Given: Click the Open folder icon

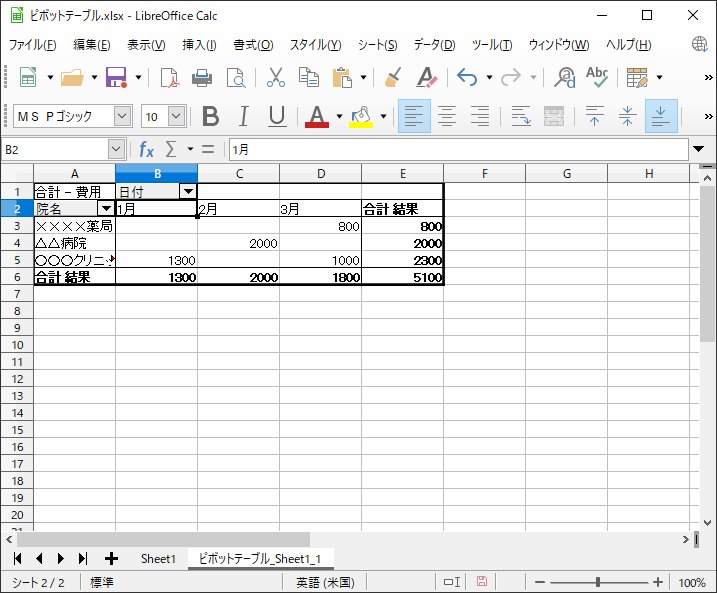Looking at the screenshot, I should coord(72,77).
